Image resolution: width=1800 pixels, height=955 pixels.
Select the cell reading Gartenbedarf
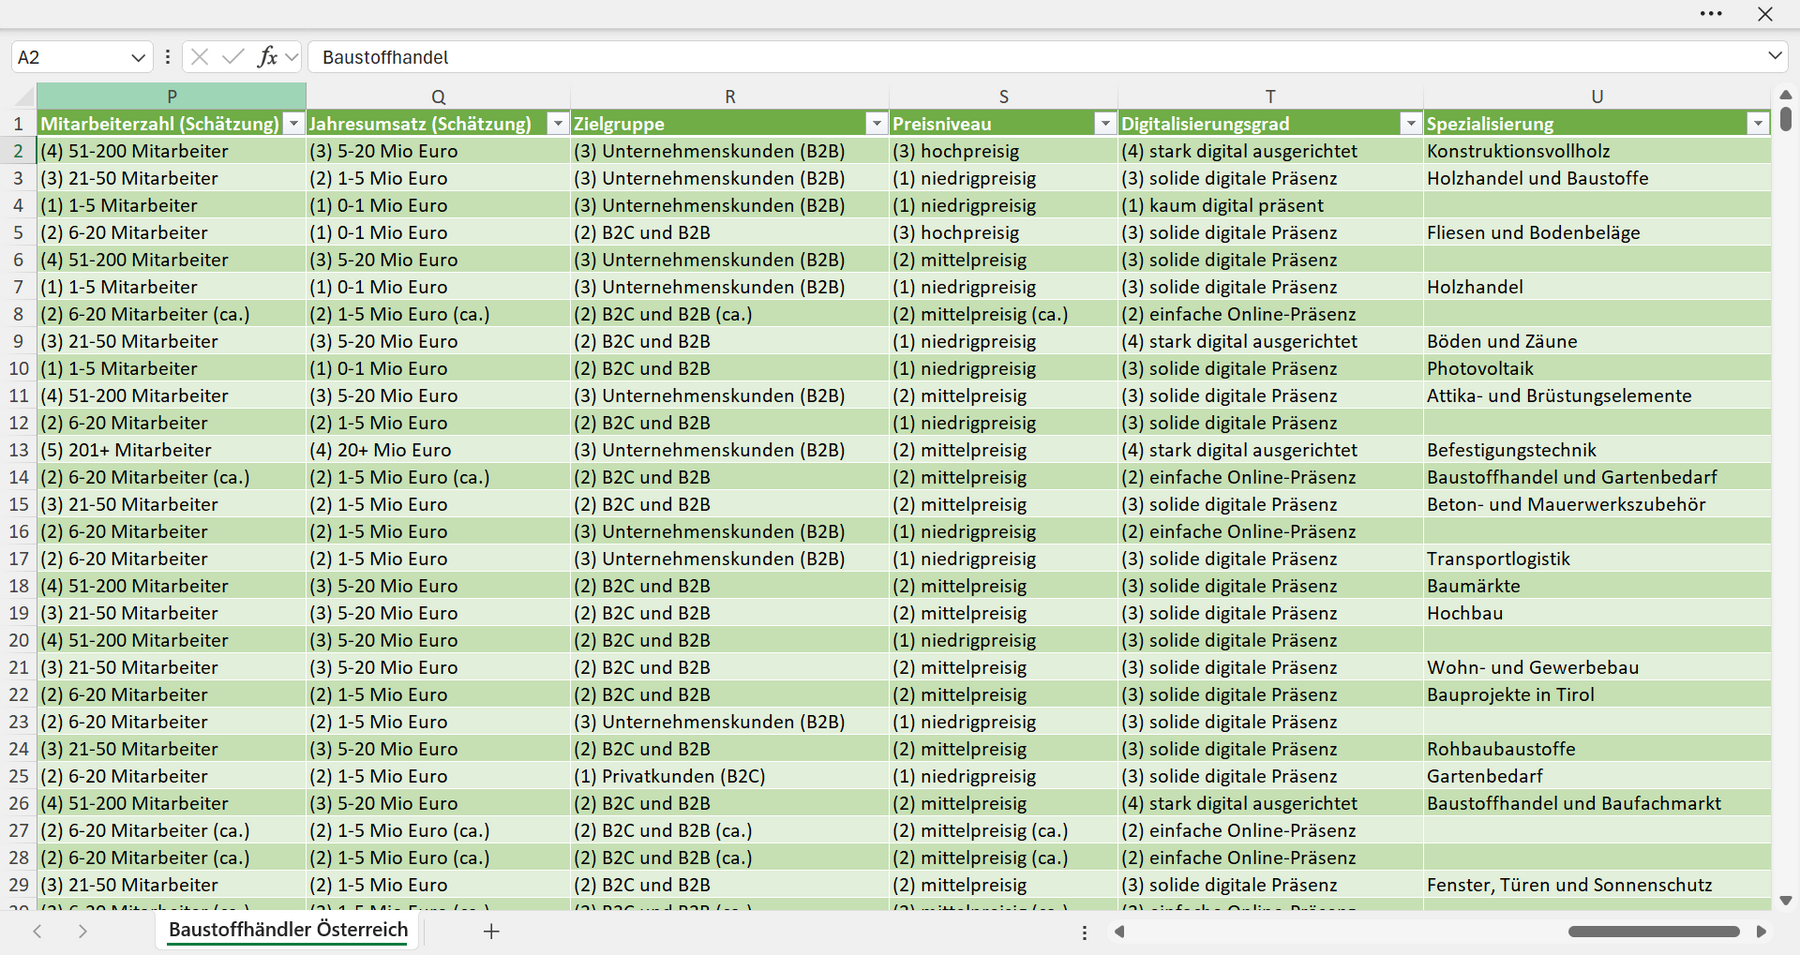[1597, 776]
